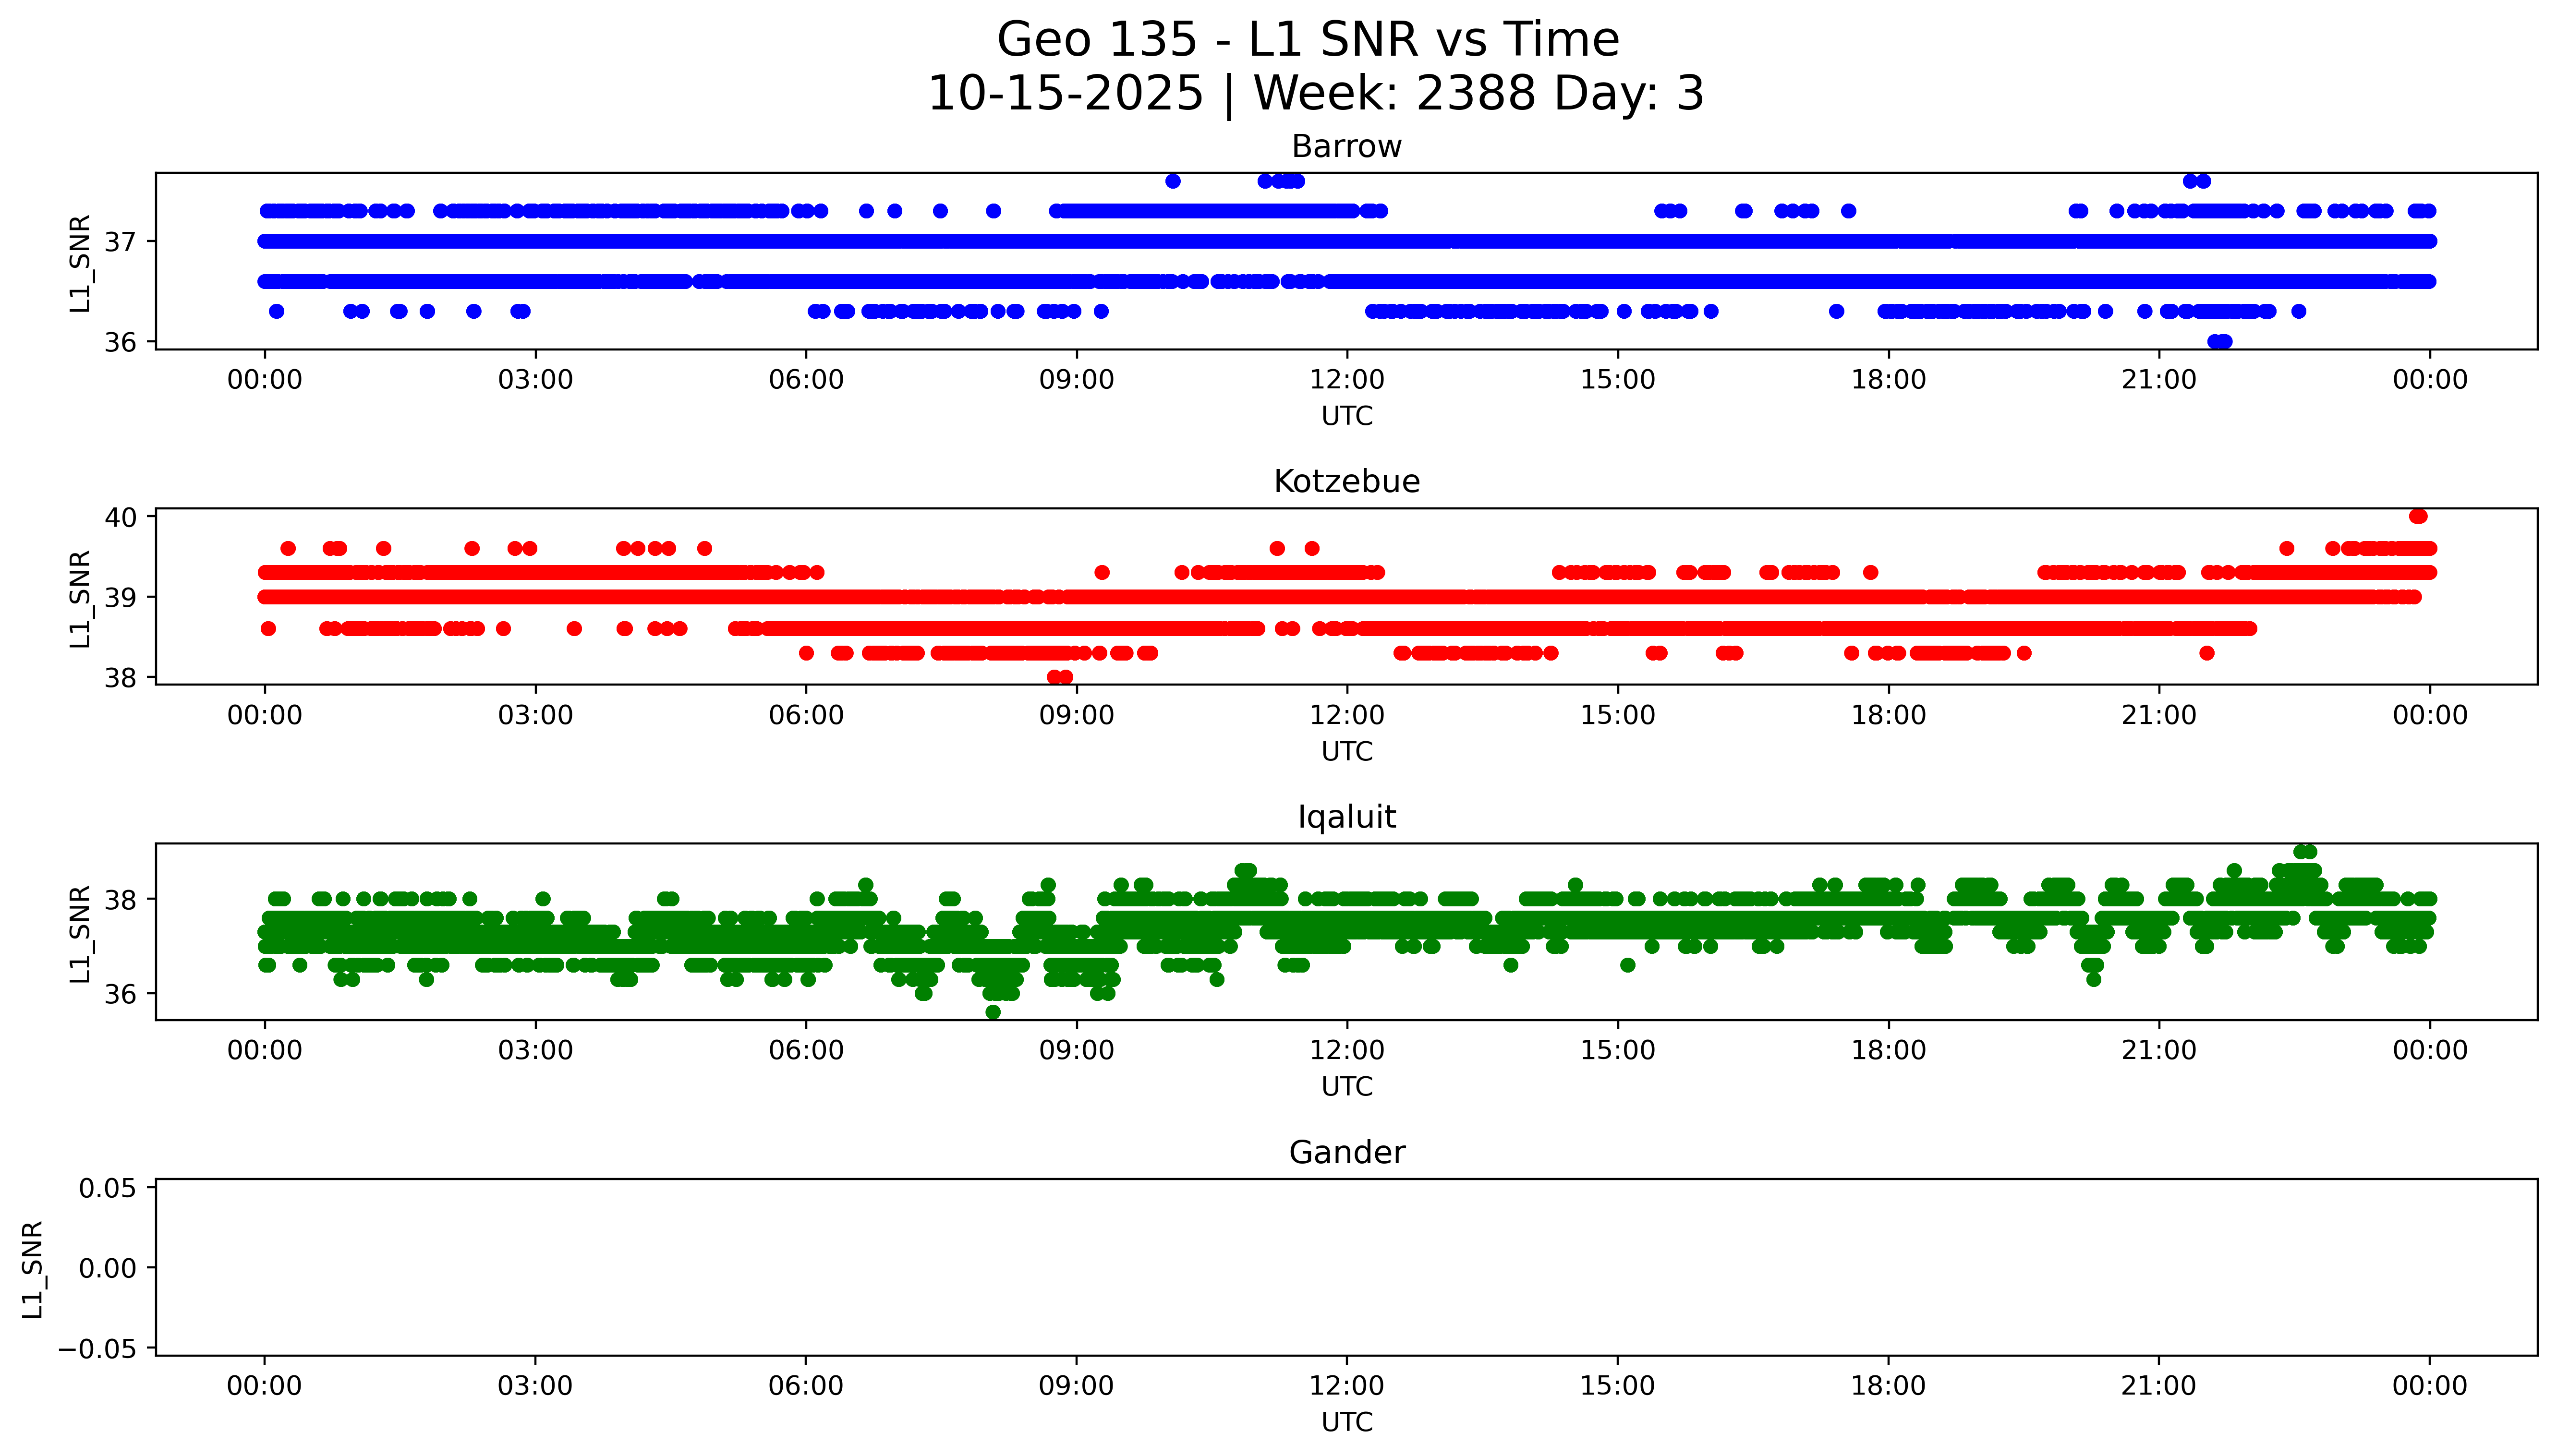Image resolution: width=2557 pixels, height=1456 pixels.
Task: Click the lowest blue point near 36 in Barrow plot
Action: click(x=2219, y=342)
